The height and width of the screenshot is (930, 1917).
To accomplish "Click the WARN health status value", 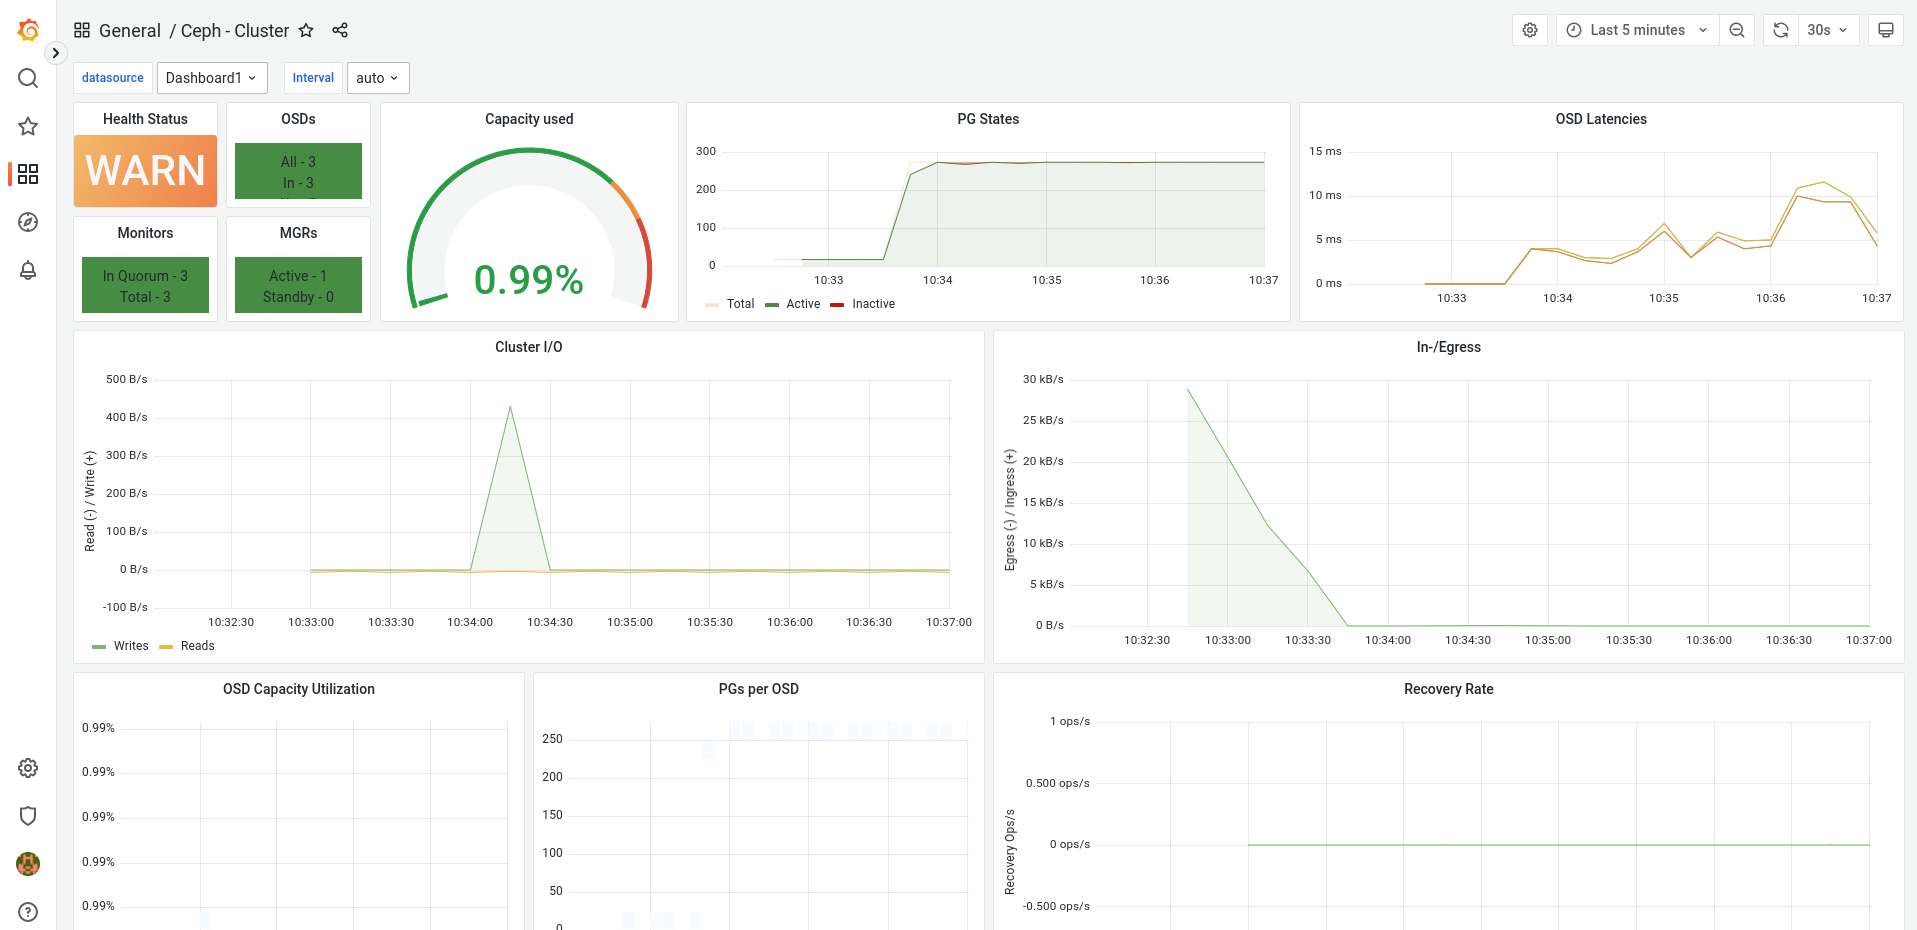I will click(146, 171).
